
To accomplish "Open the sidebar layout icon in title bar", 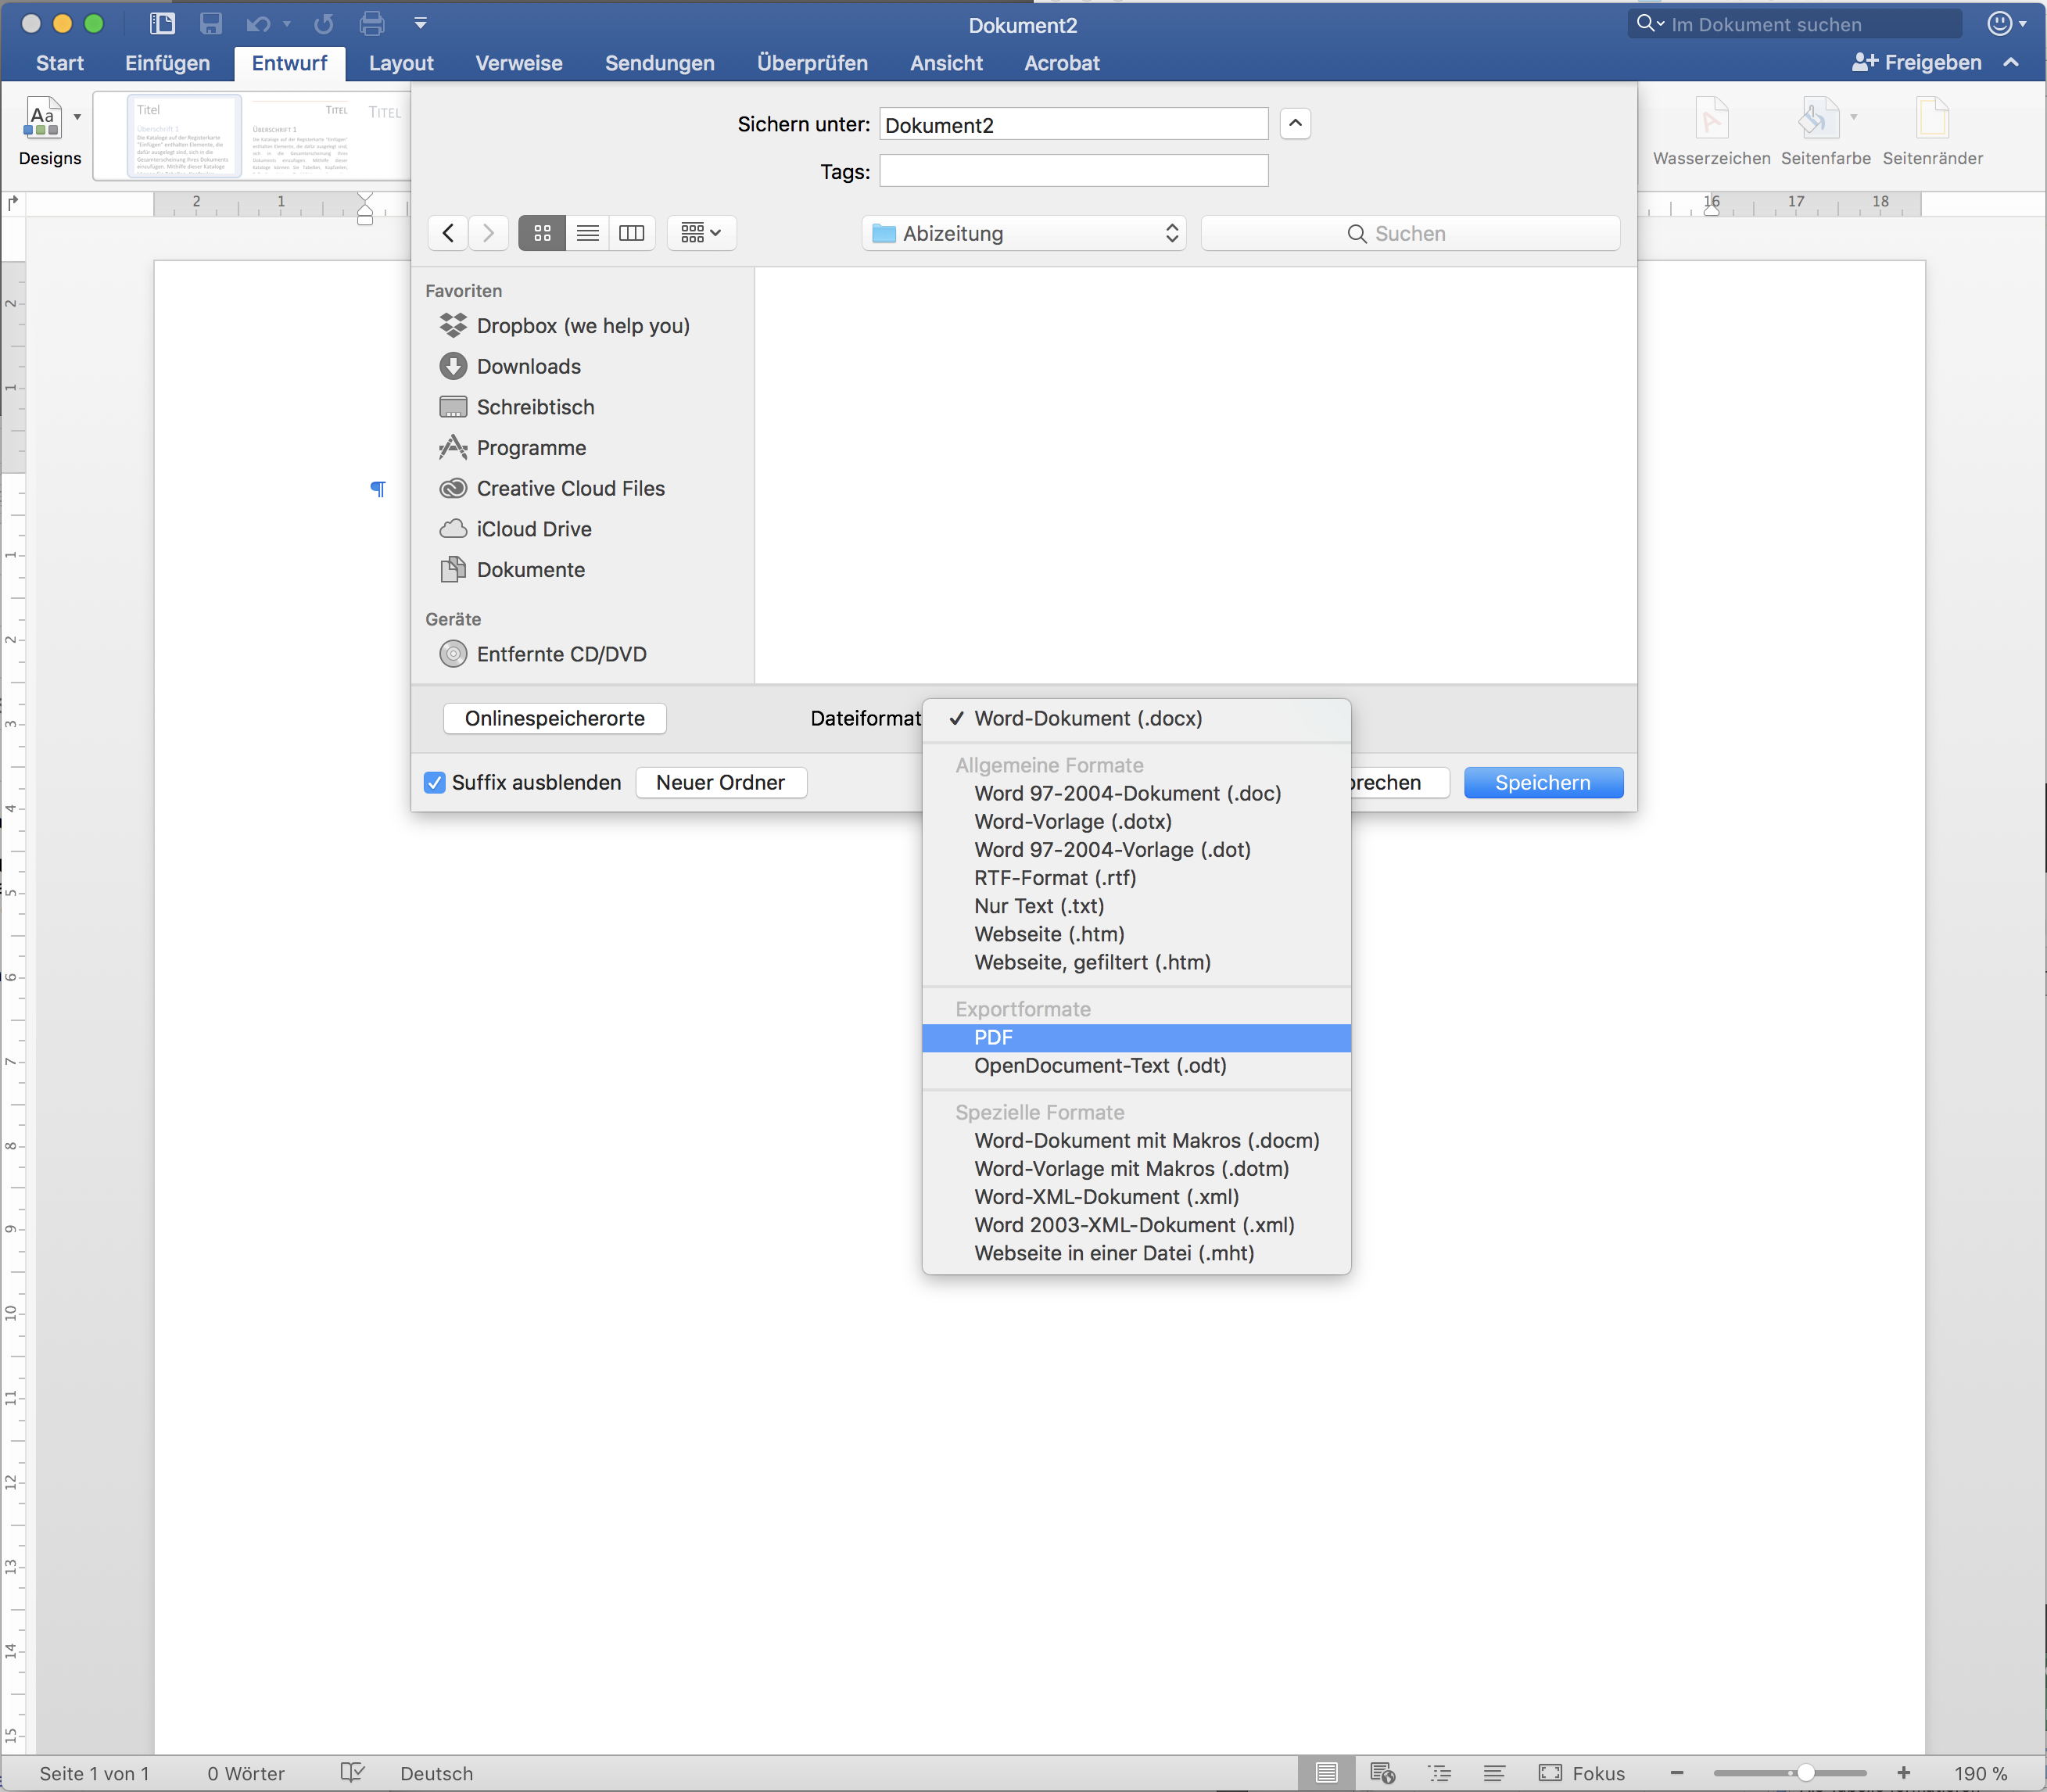I will (162, 24).
